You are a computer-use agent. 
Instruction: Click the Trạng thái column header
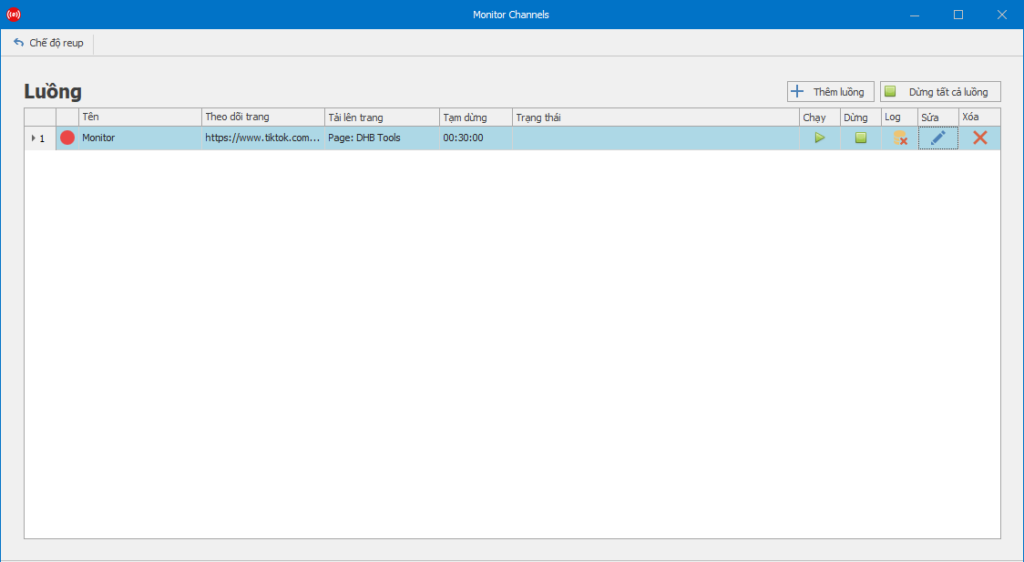click(x=655, y=117)
